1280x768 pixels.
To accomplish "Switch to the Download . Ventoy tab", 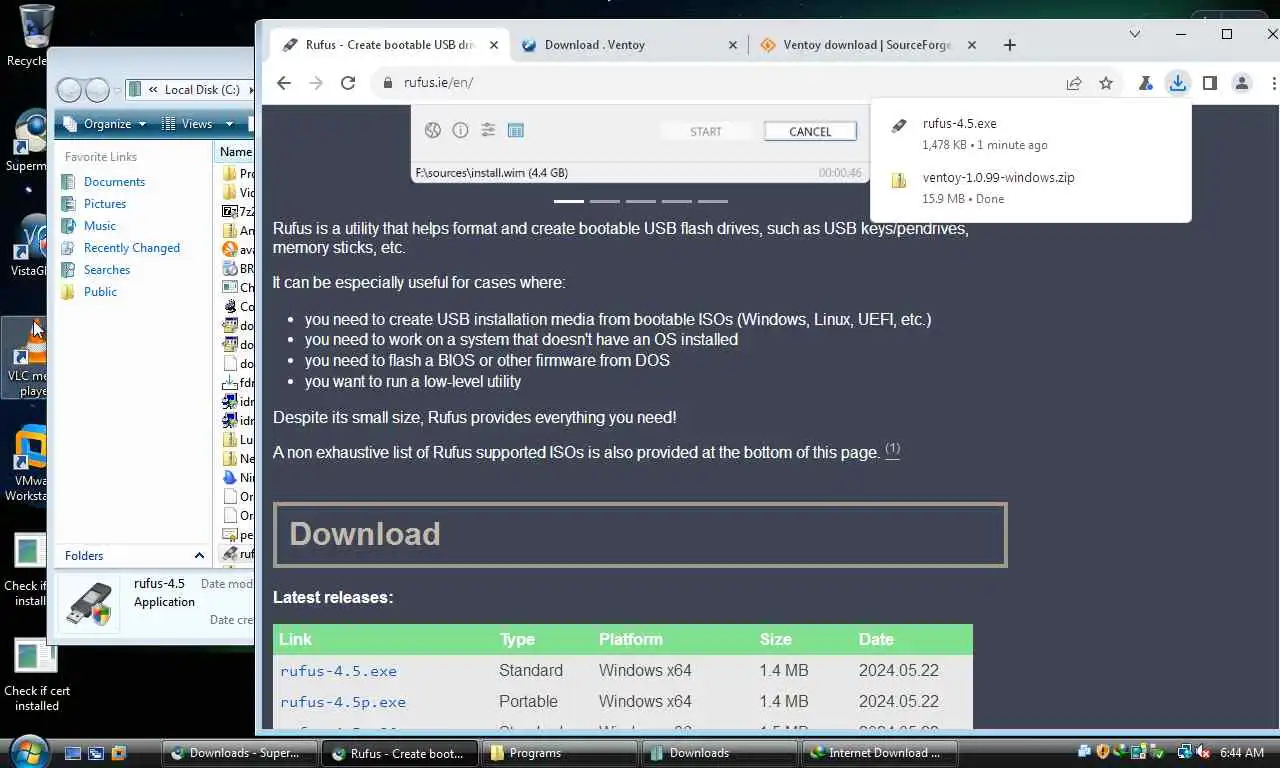I will pos(628,45).
